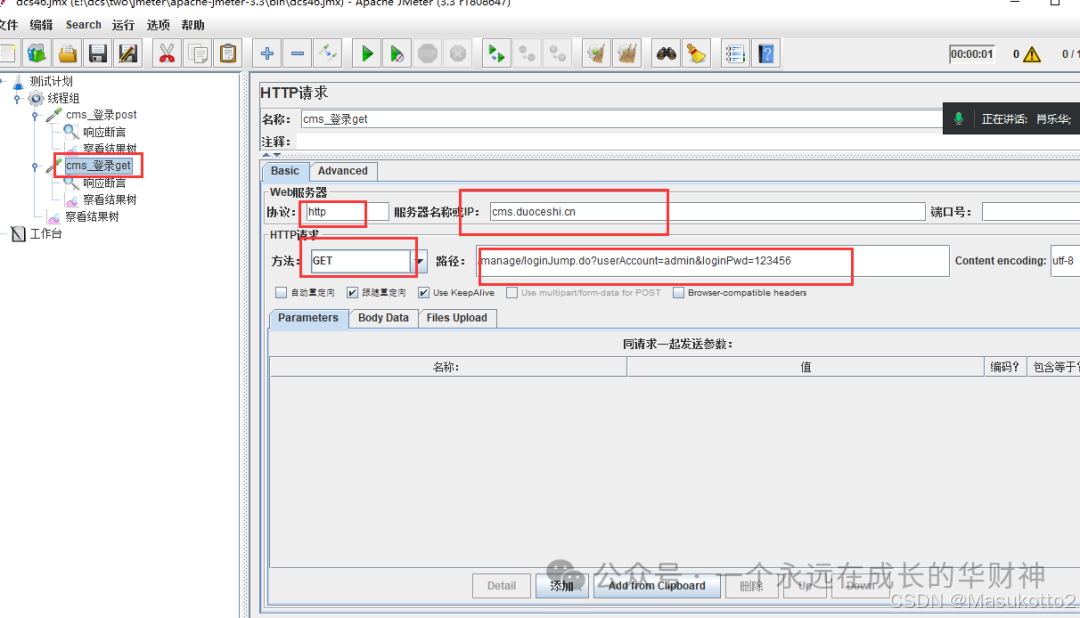
Task: Open function helper list icon
Action: pos(735,53)
